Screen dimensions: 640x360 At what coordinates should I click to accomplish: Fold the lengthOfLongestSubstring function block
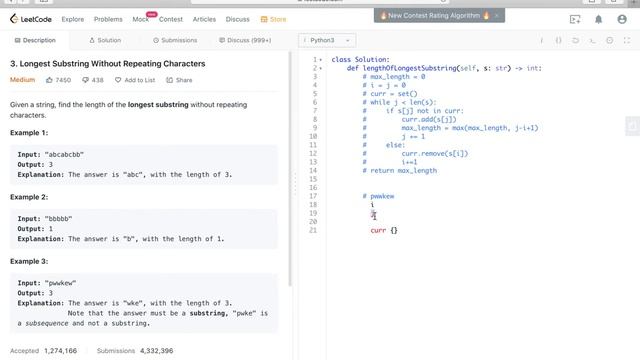(x=321, y=68)
